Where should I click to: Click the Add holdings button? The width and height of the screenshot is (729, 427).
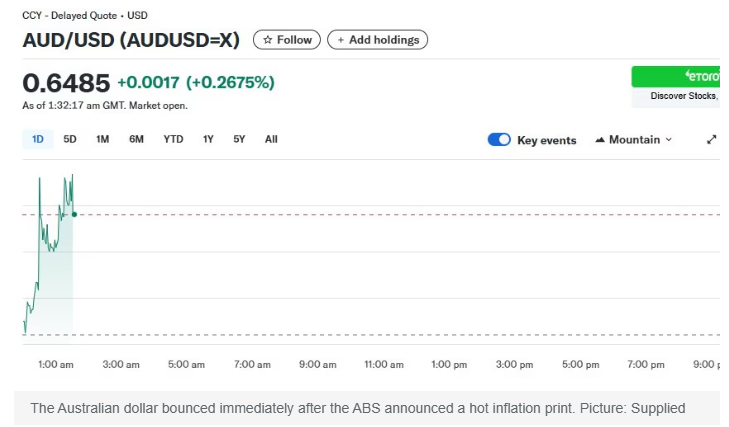pyautogui.click(x=377, y=40)
